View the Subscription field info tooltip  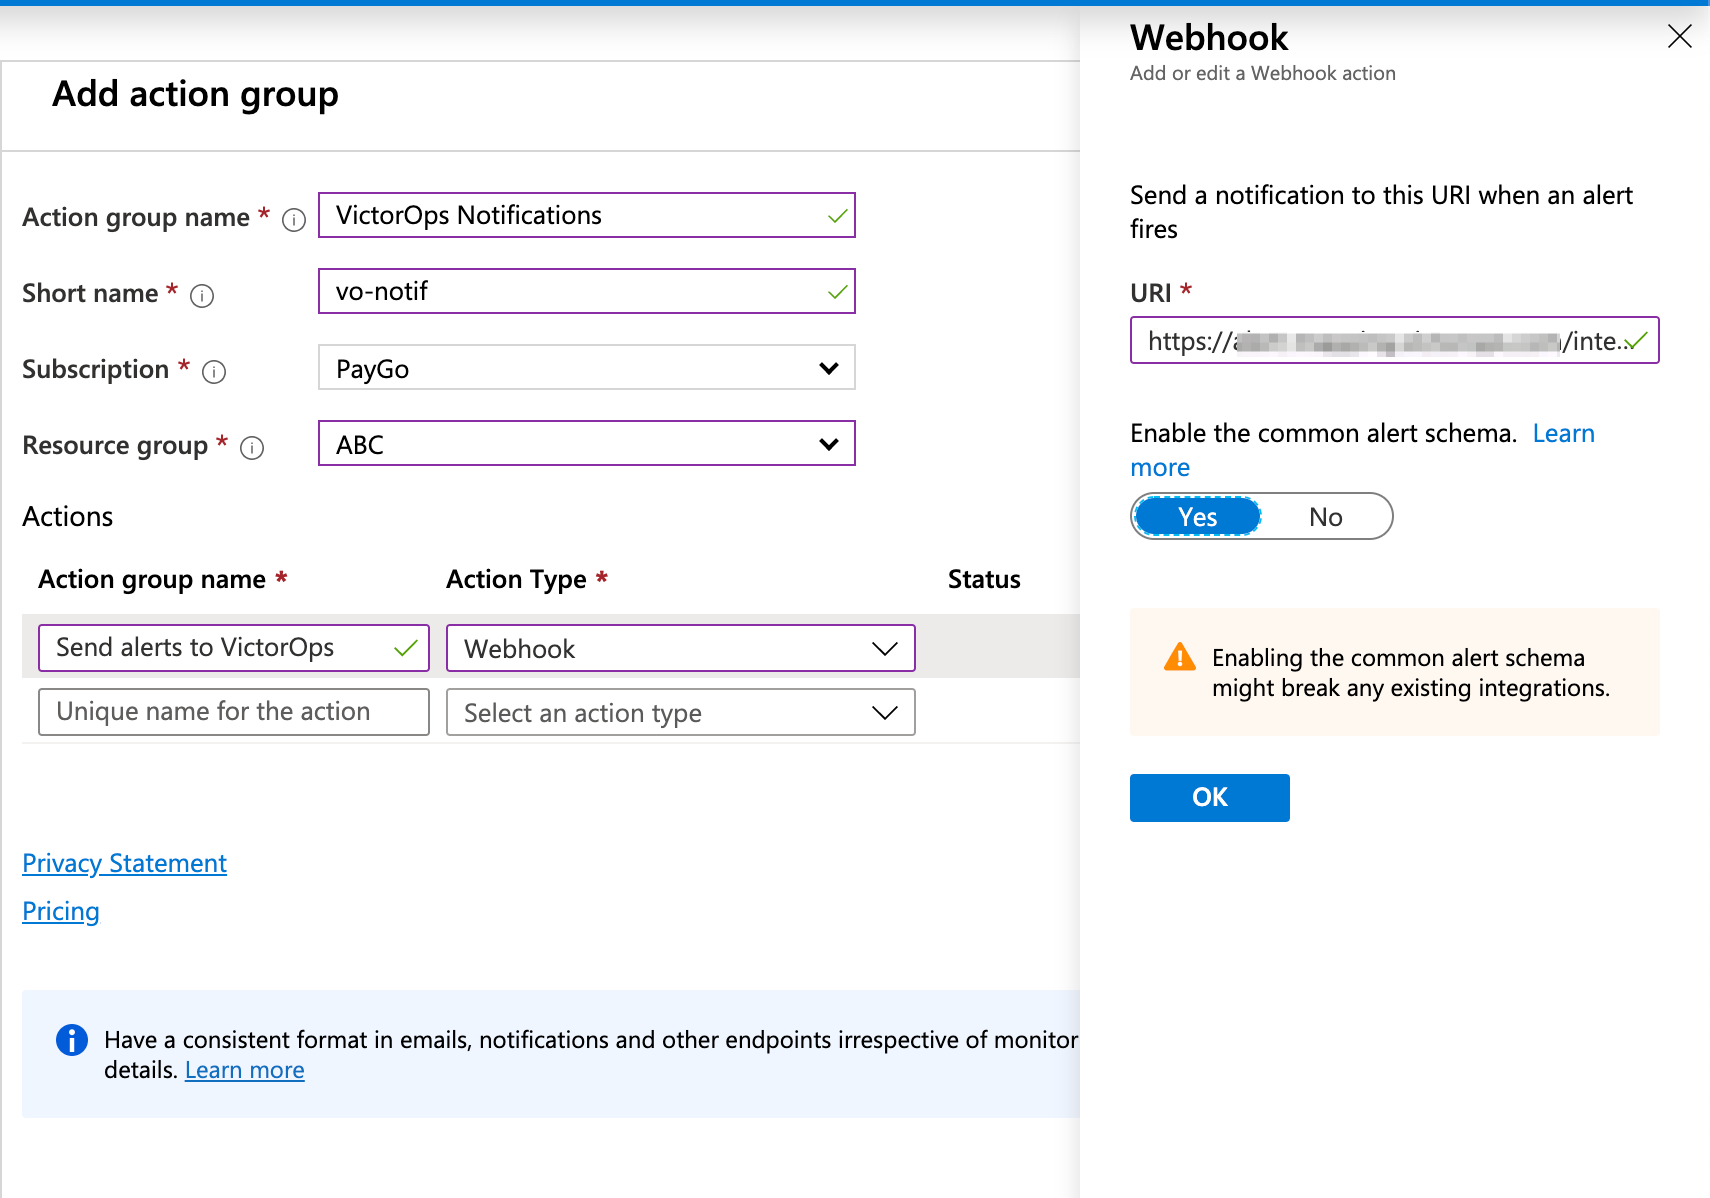pos(213,372)
